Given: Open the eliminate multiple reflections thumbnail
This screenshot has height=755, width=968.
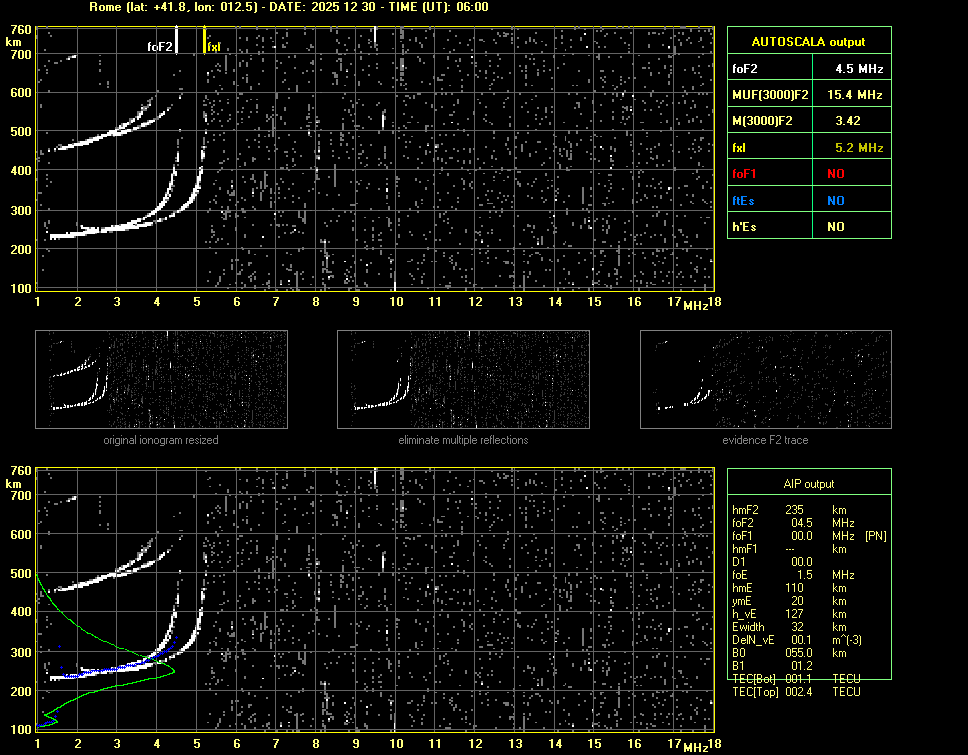Looking at the screenshot, I should pos(463,379).
